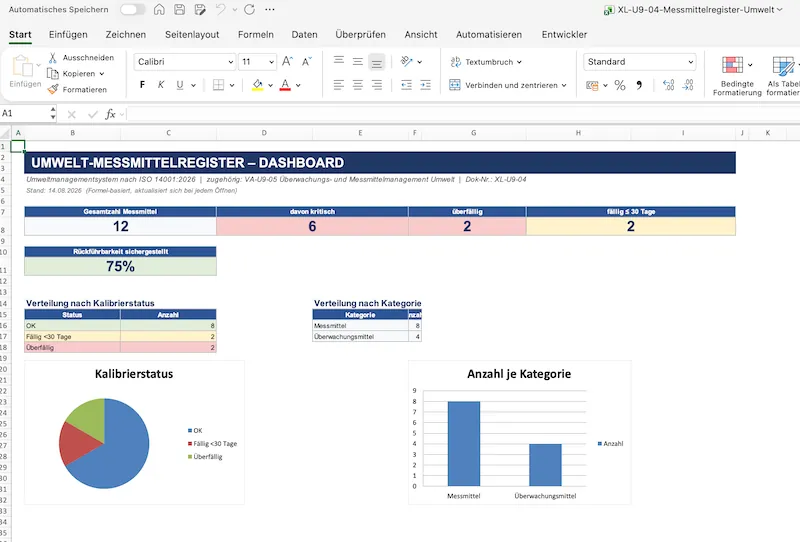The height and width of the screenshot is (542, 800).
Task: Click the Save As pencil-disk icon
Action: tap(200, 9)
